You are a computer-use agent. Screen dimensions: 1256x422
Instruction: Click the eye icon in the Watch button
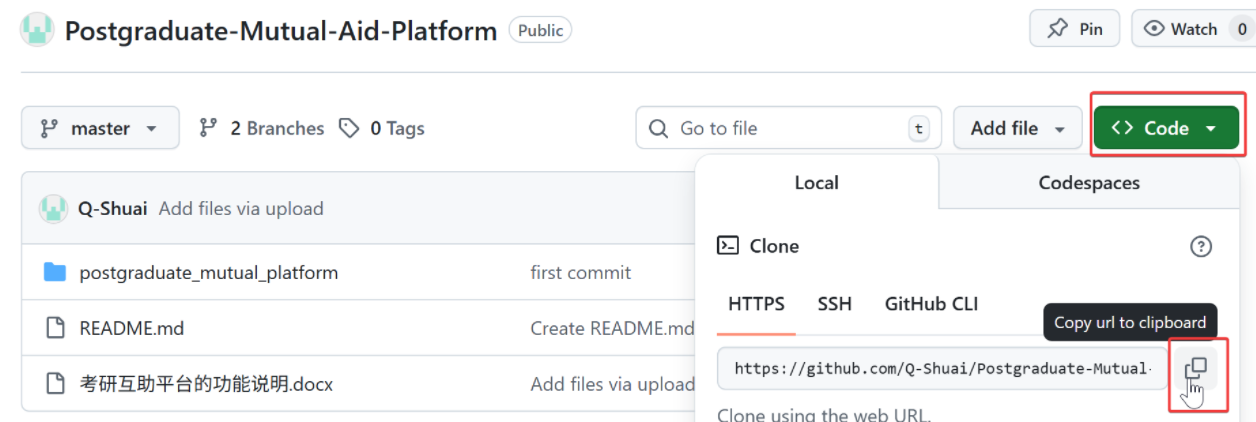click(x=1154, y=29)
